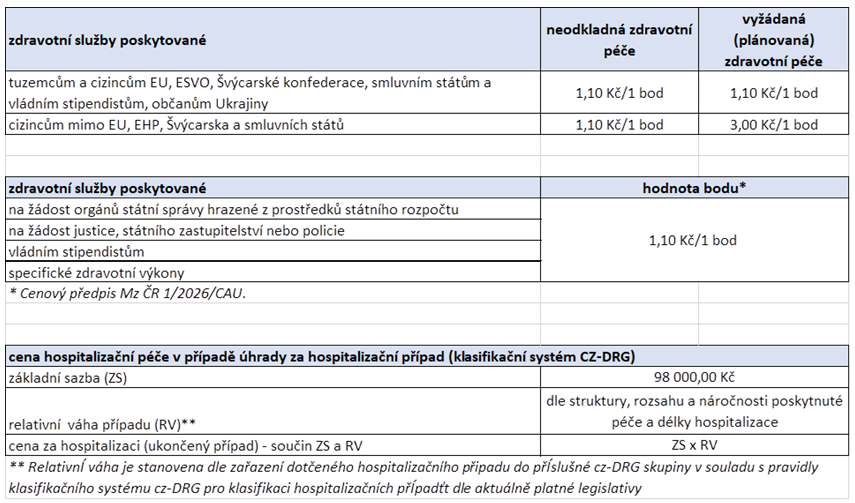Select the 'neodkladná zdravotní péče' header cell

coord(619,40)
